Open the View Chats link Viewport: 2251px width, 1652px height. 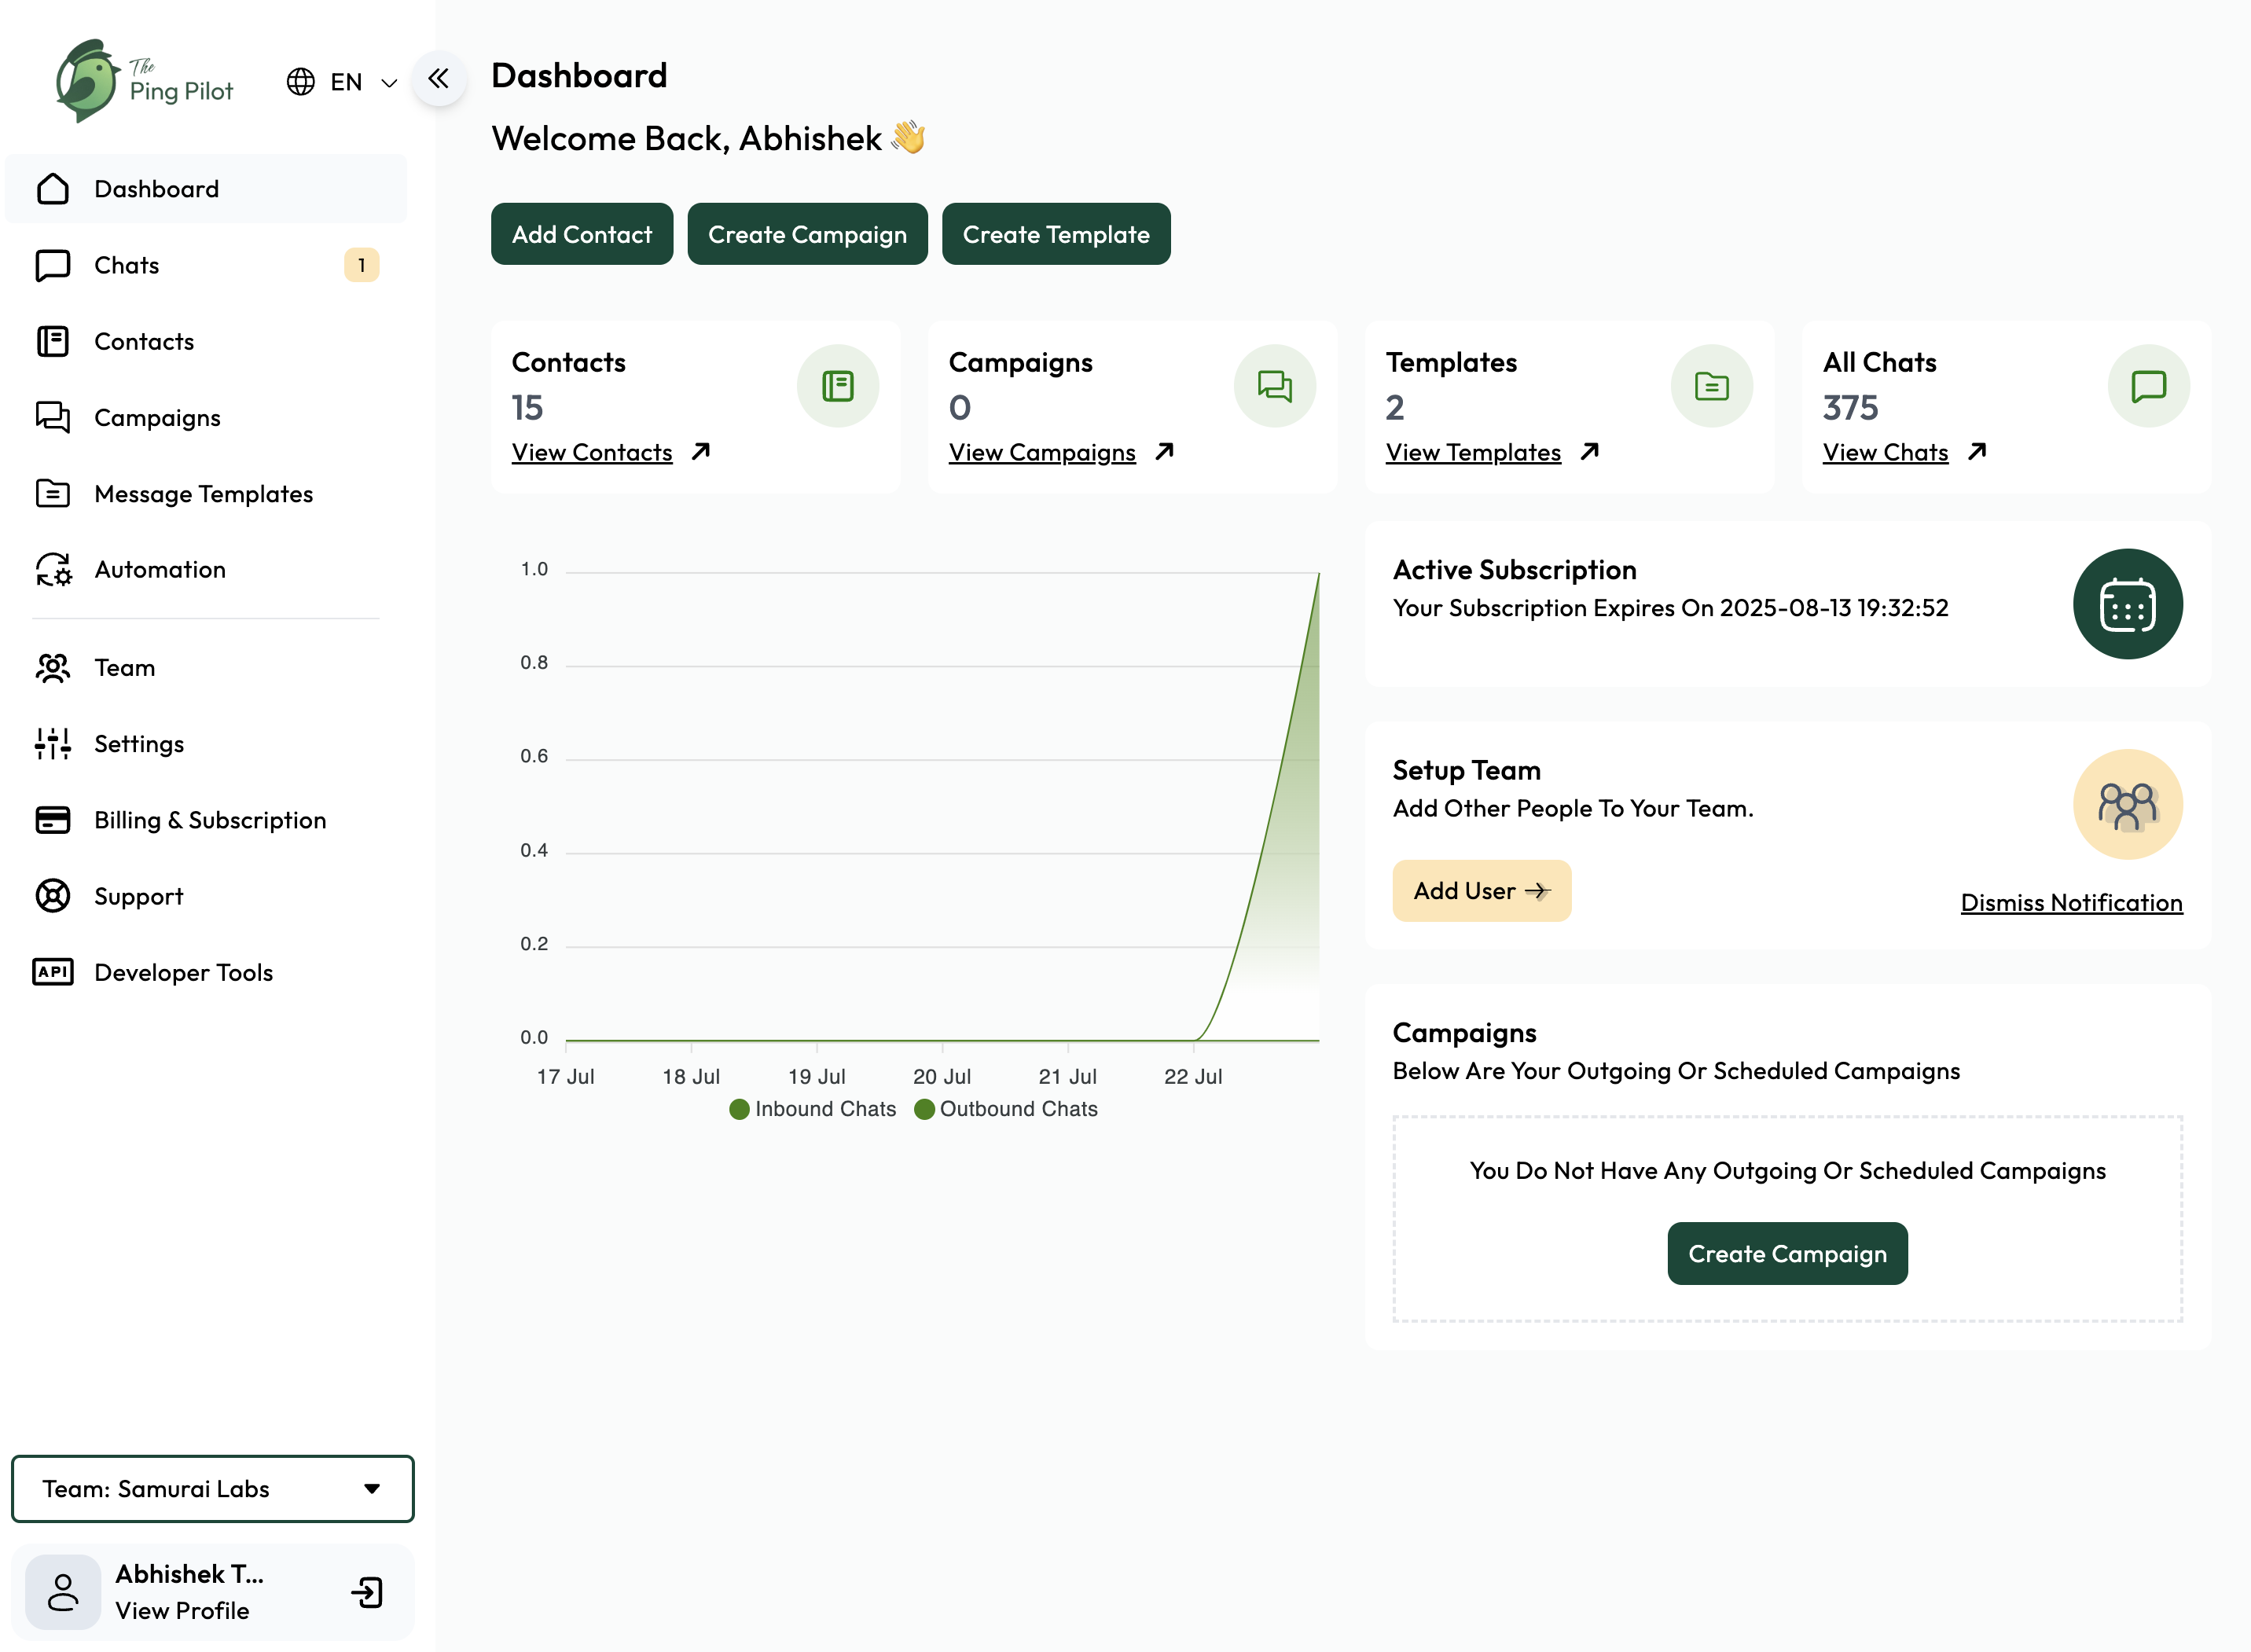1885,452
